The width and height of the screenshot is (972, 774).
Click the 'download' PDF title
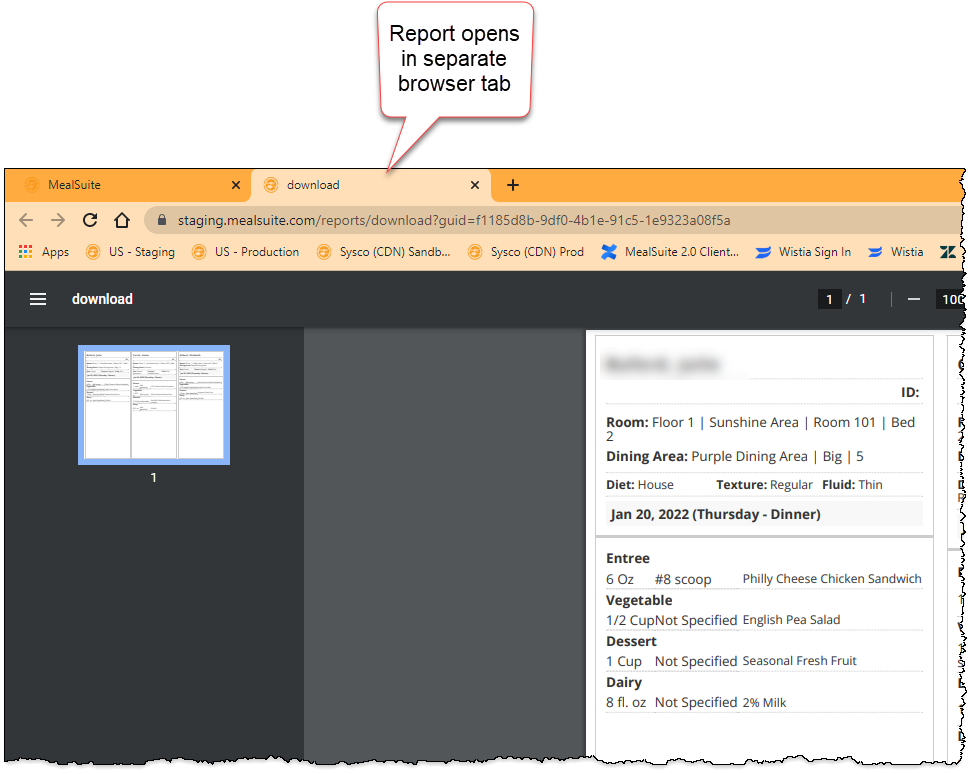102,299
